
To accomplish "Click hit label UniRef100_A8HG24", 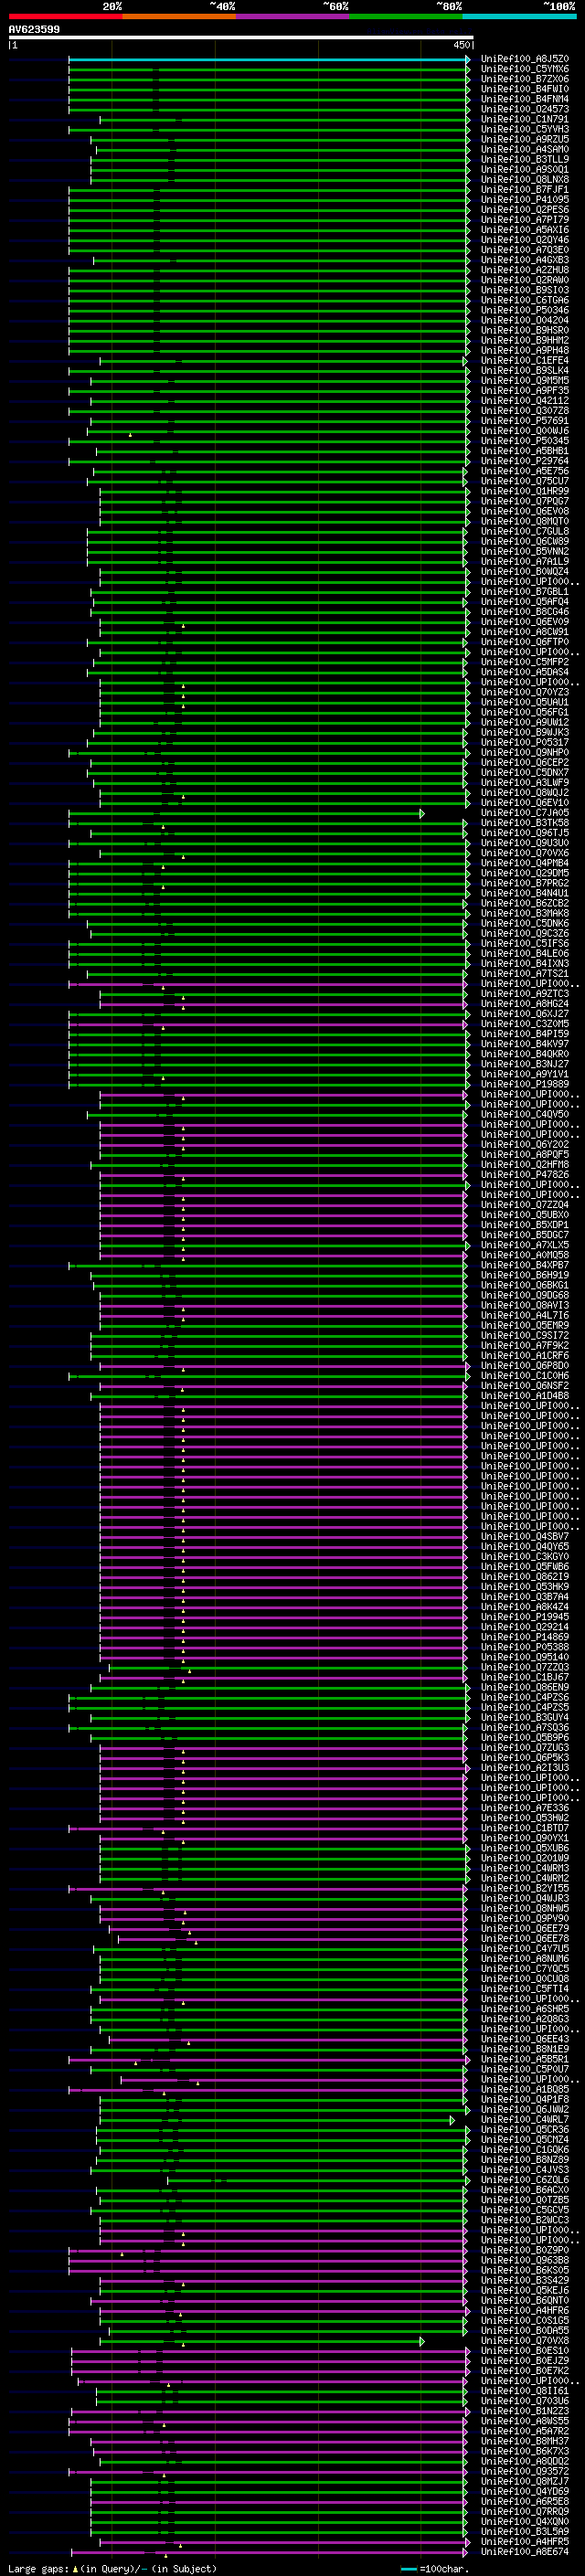I will [x=525, y=1004].
